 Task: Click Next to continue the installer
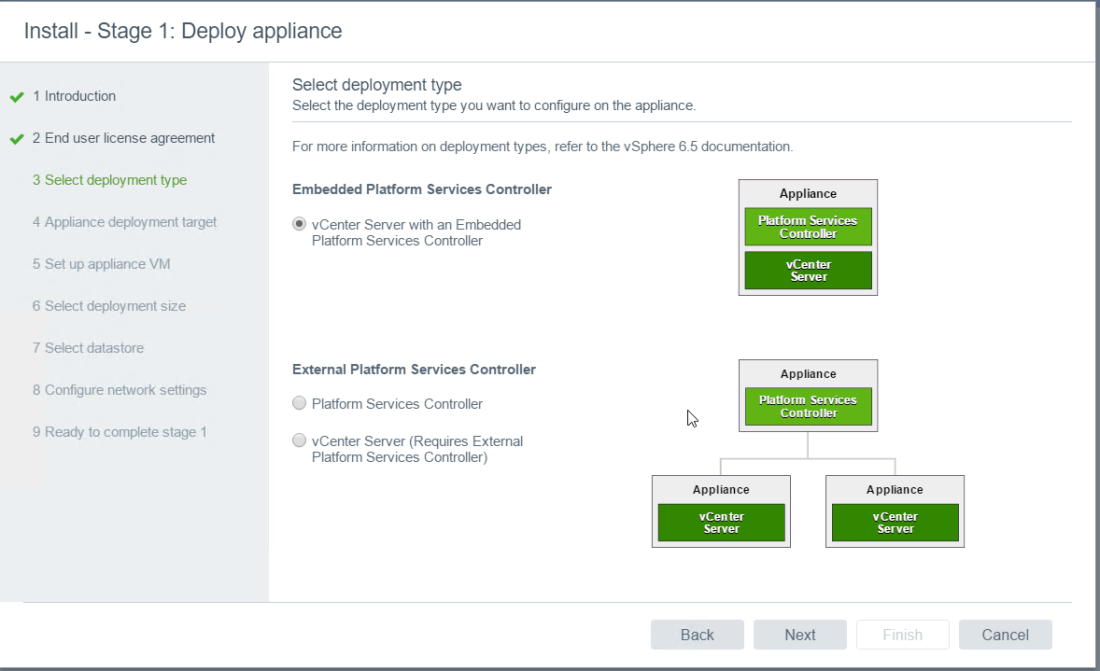[799, 635]
